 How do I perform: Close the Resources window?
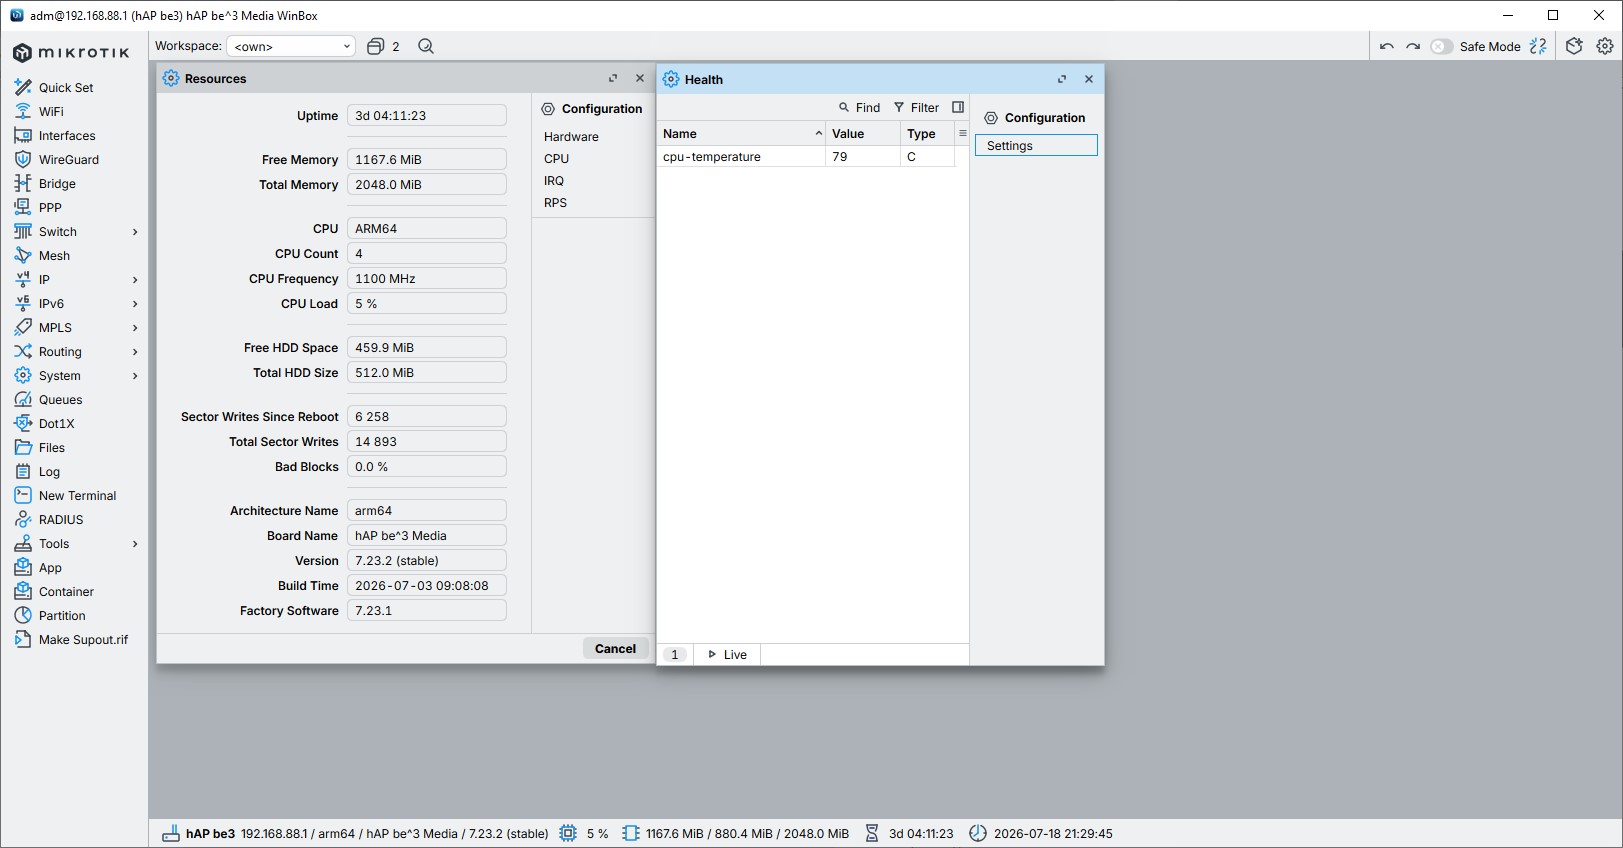640,78
